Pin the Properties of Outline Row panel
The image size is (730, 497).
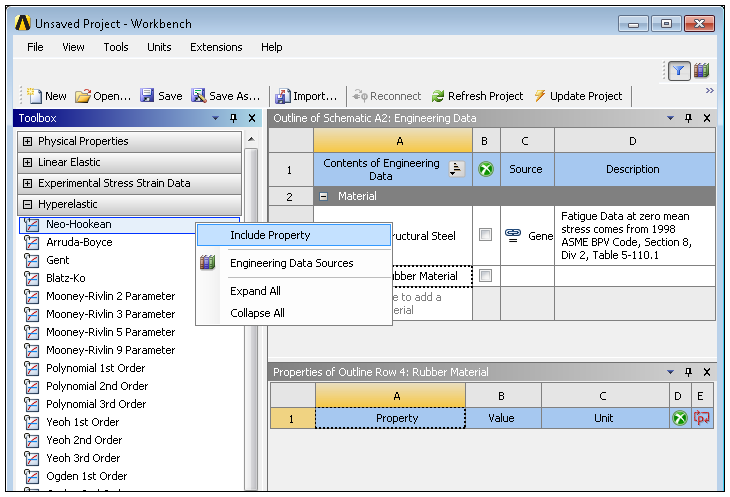click(x=688, y=372)
